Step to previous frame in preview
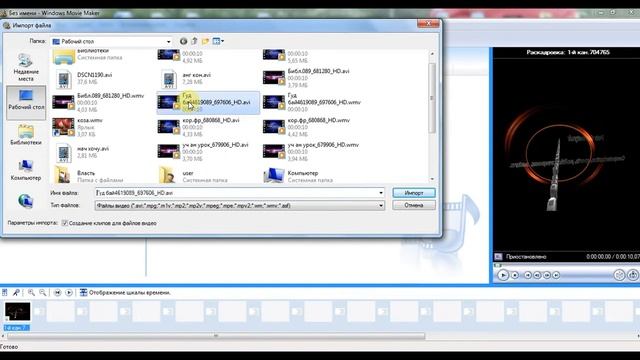The height and width of the screenshot is (360, 640). [537, 276]
